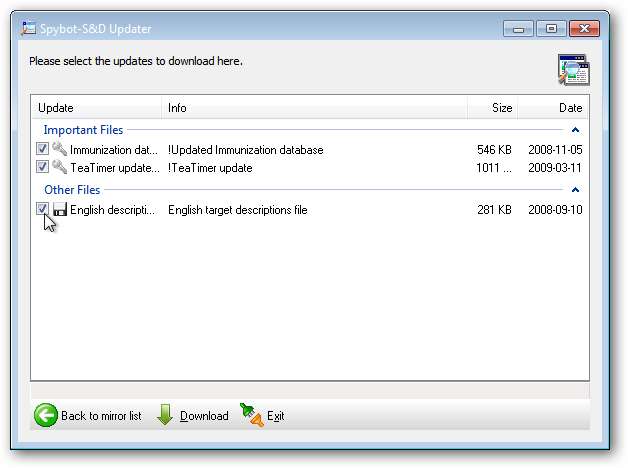Click the Spybot-S&D Updater title bar icon

pos(28,28)
